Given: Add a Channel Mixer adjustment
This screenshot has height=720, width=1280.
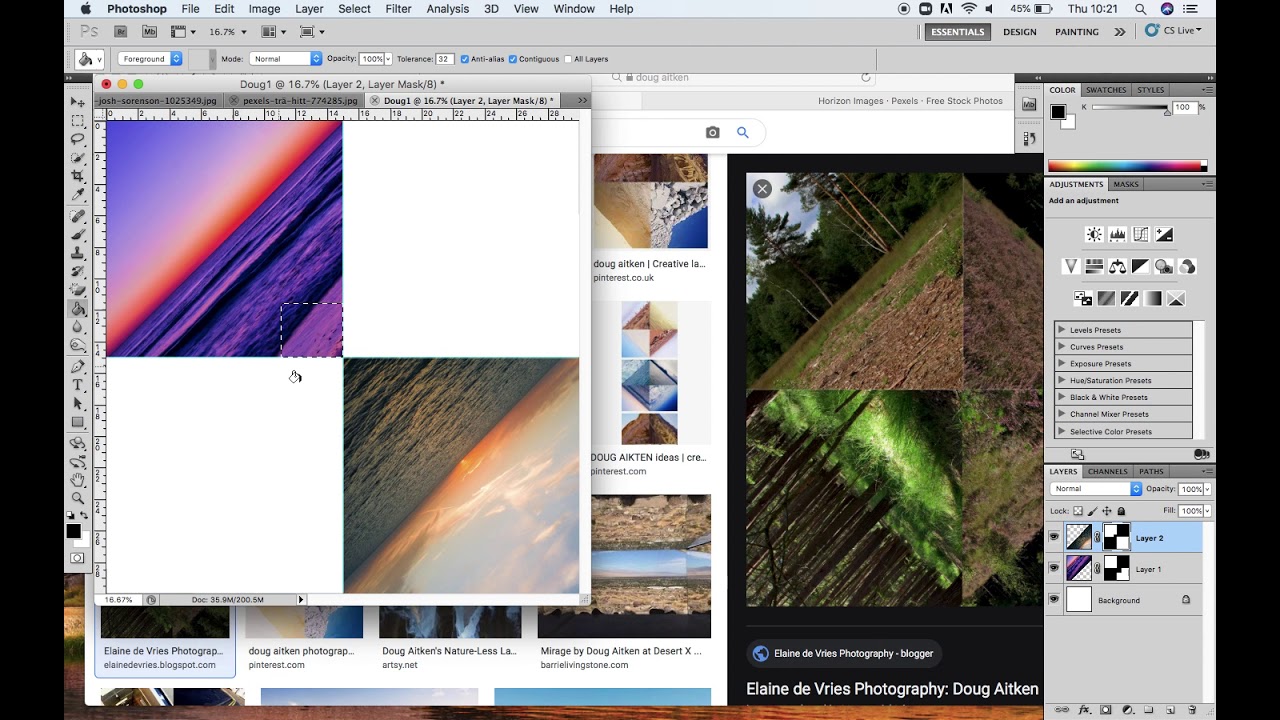Looking at the screenshot, I should [1187, 267].
